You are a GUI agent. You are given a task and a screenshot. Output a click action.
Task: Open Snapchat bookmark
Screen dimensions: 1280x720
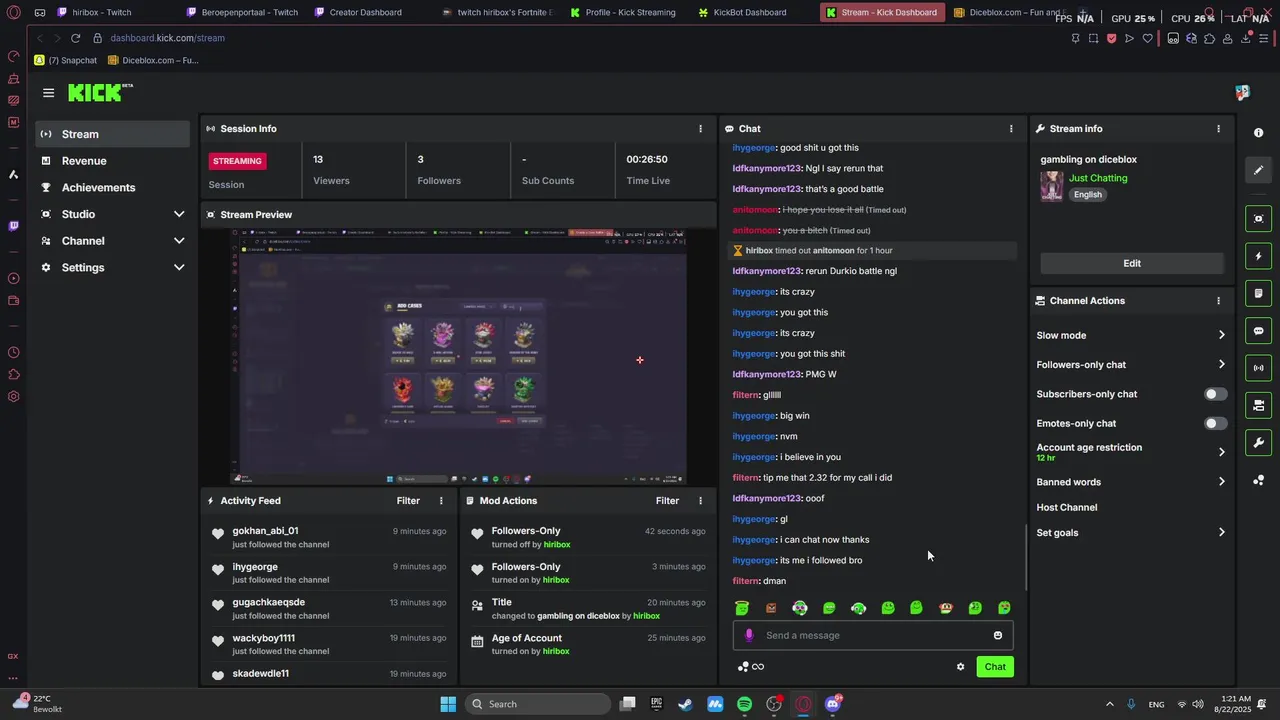pyautogui.click(x=66, y=60)
